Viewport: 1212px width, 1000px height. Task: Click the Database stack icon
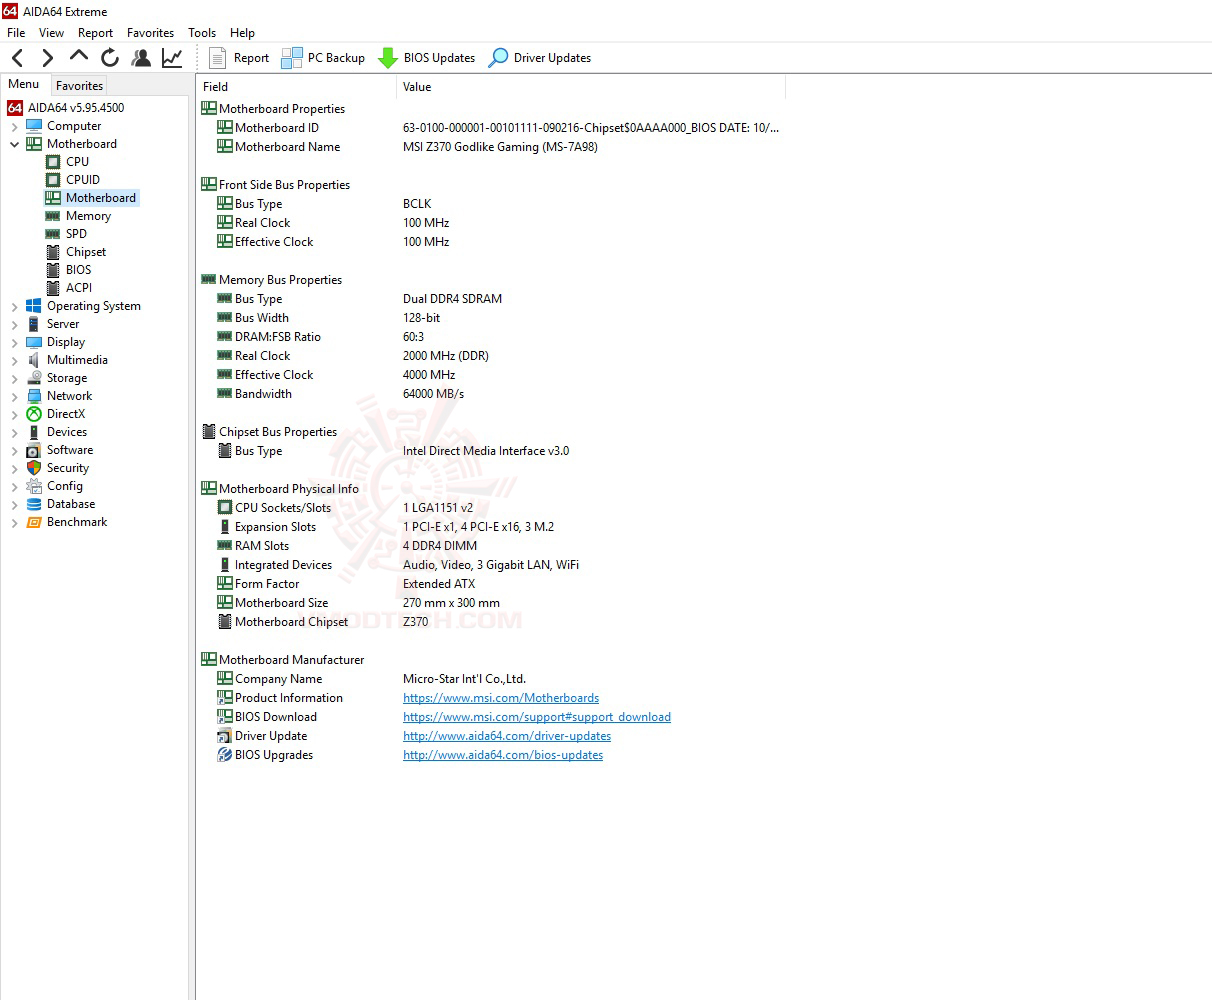point(34,504)
